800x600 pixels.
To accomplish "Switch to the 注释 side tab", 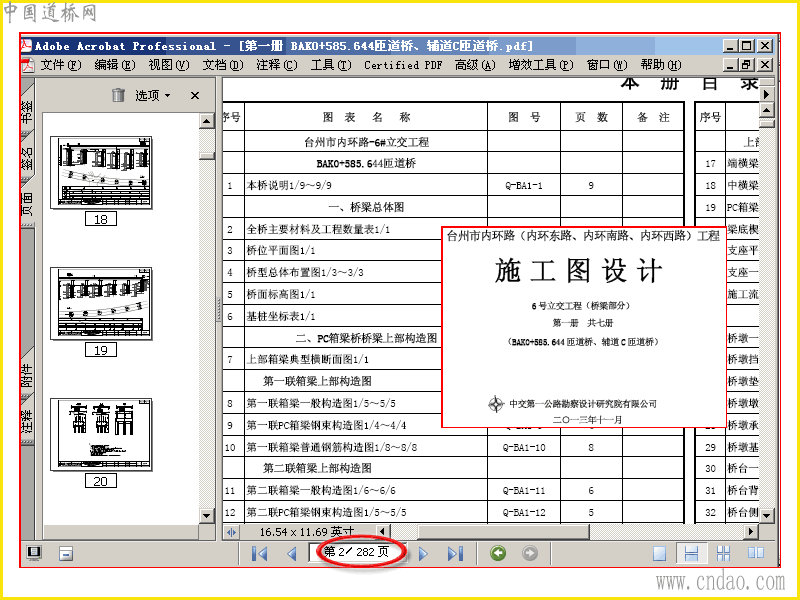I will click(27, 423).
